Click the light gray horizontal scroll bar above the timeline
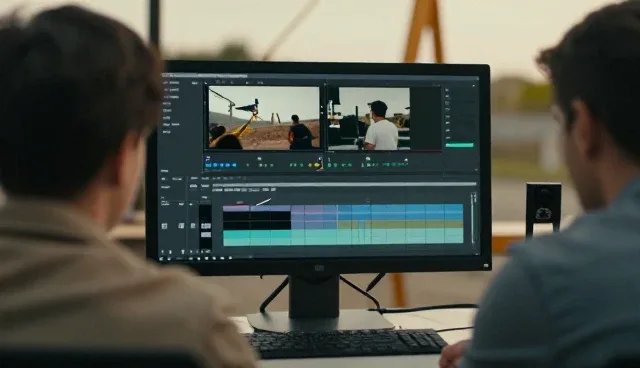This screenshot has width=640, height=368. pos(344,185)
